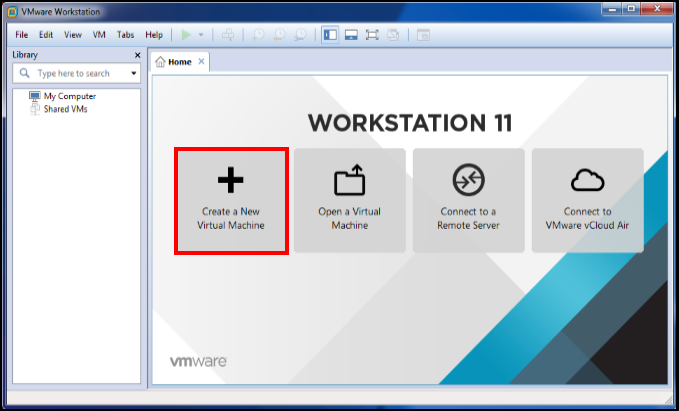Click the Enter Full Screen icon
The image size is (679, 411).
[x=372, y=35]
